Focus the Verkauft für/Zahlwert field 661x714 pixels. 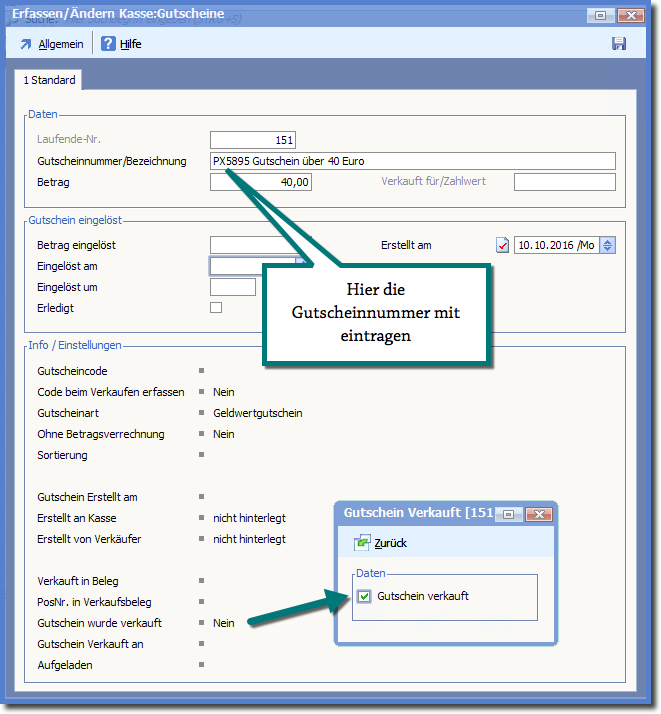click(x=564, y=182)
